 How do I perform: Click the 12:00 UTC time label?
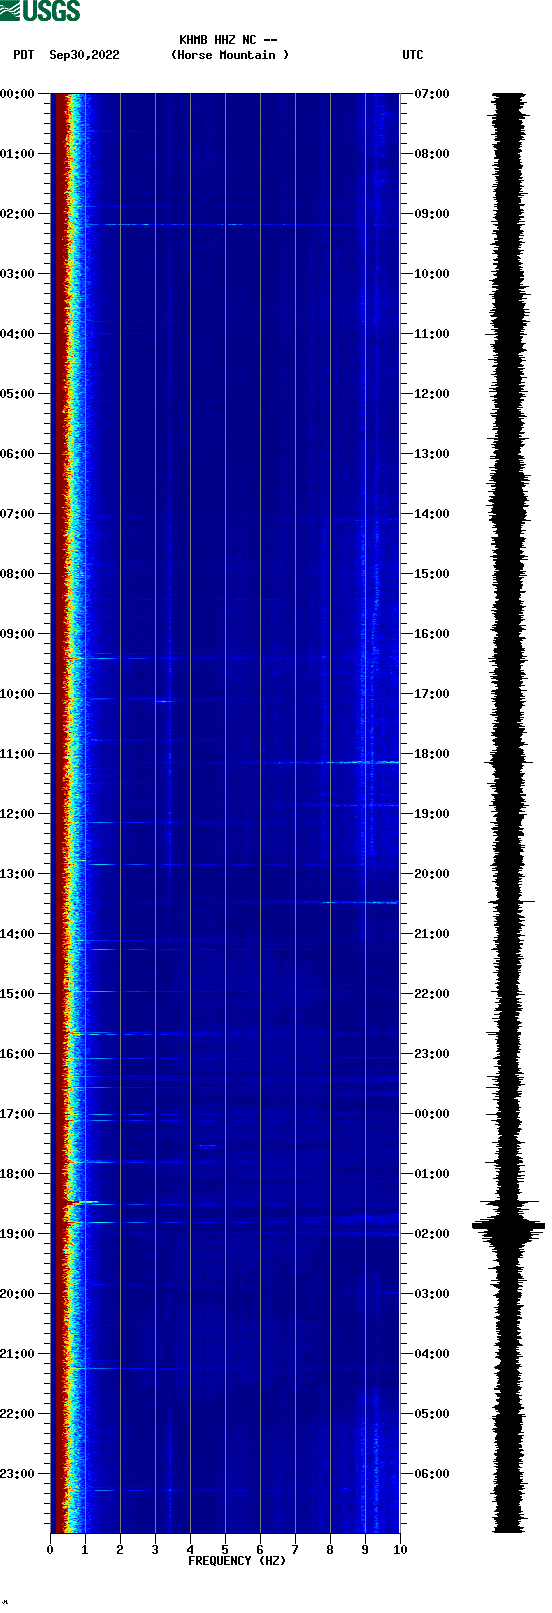(x=432, y=394)
